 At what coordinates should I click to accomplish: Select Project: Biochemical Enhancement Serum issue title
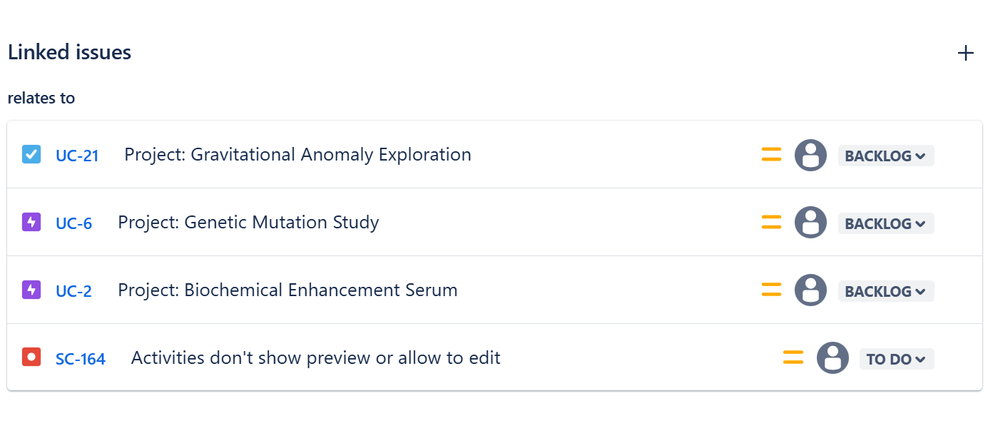288,290
